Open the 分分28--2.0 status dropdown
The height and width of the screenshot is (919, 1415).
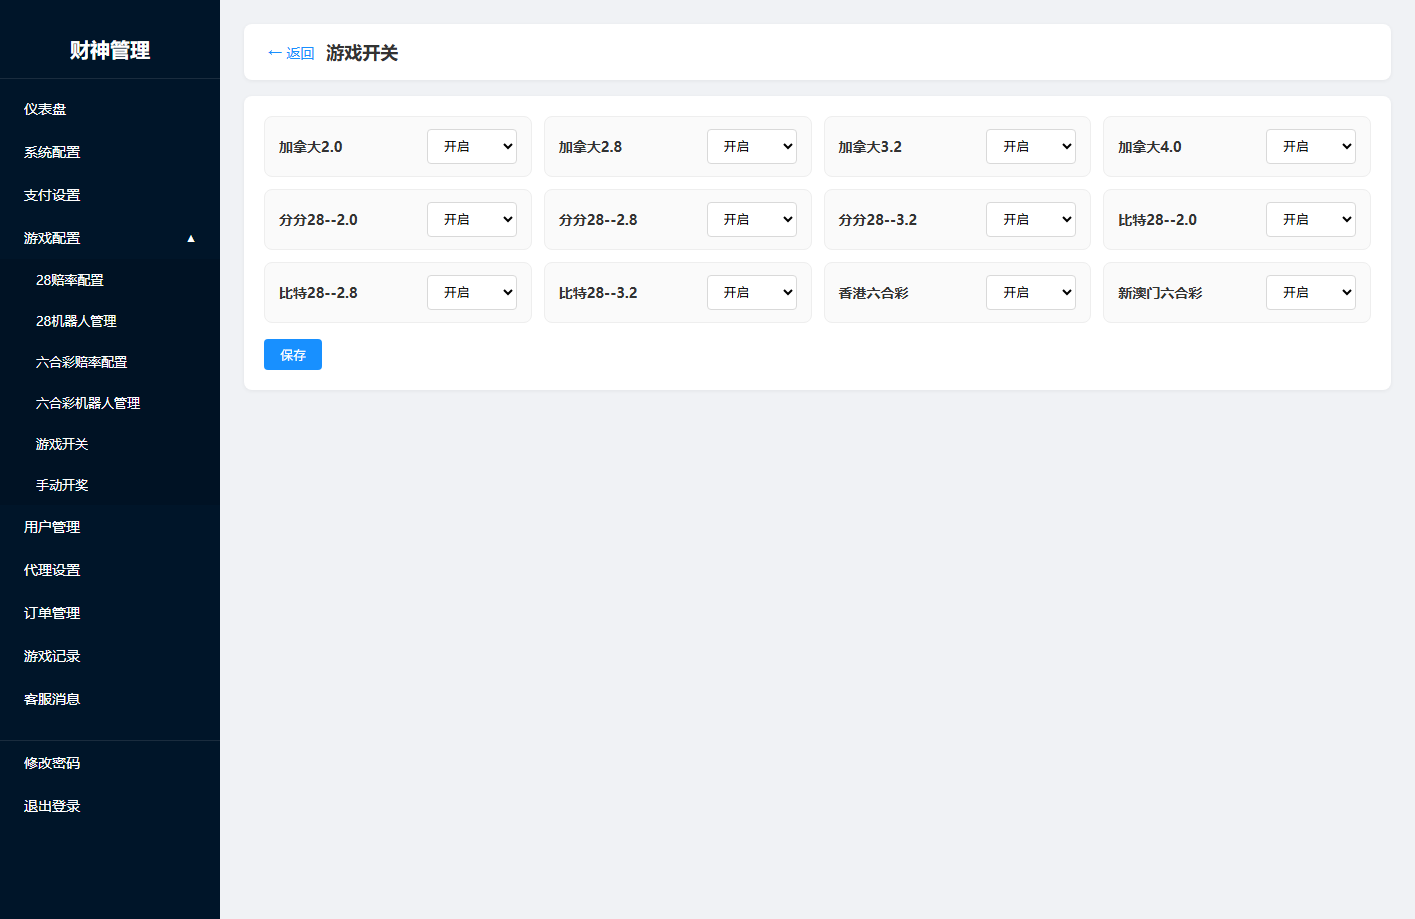click(x=472, y=219)
